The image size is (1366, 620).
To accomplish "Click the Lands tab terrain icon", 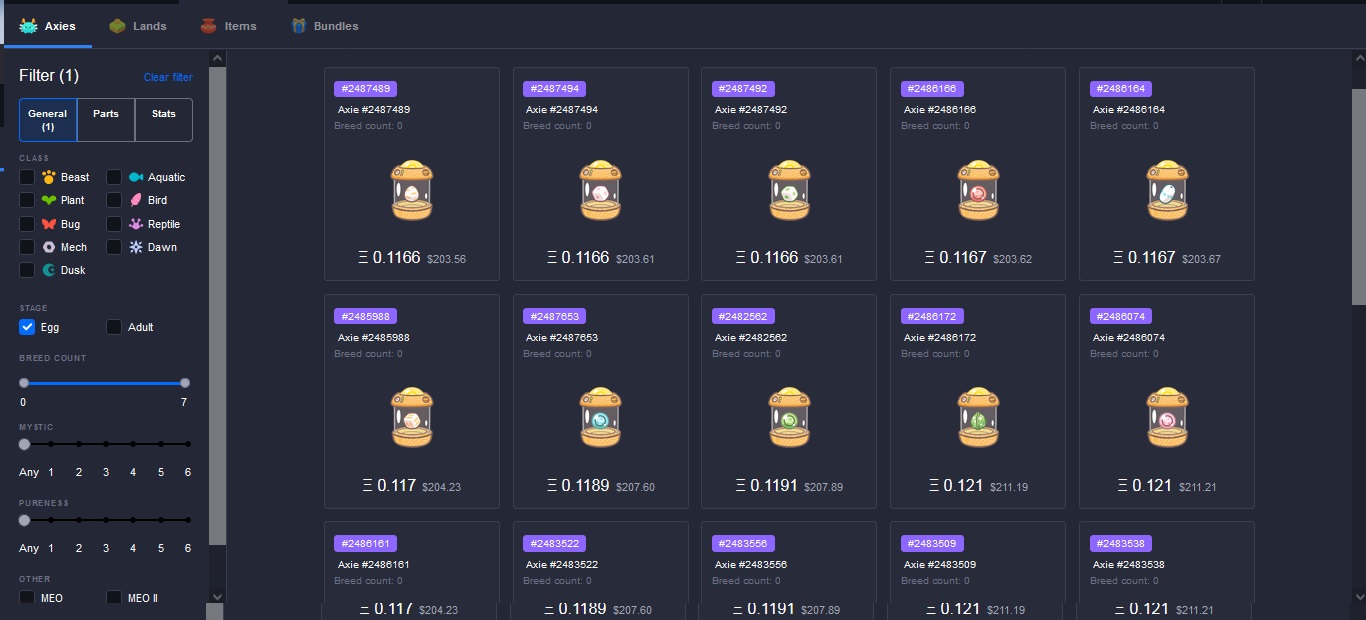I will (118, 26).
